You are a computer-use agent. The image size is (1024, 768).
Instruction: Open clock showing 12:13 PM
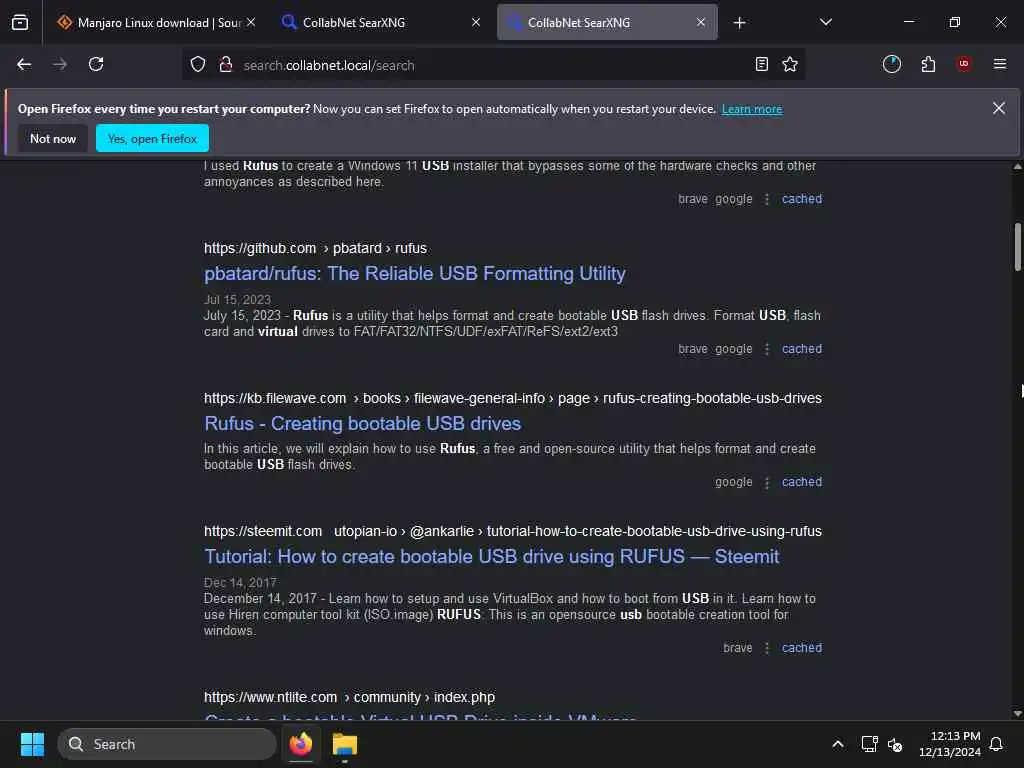pos(950,744)
